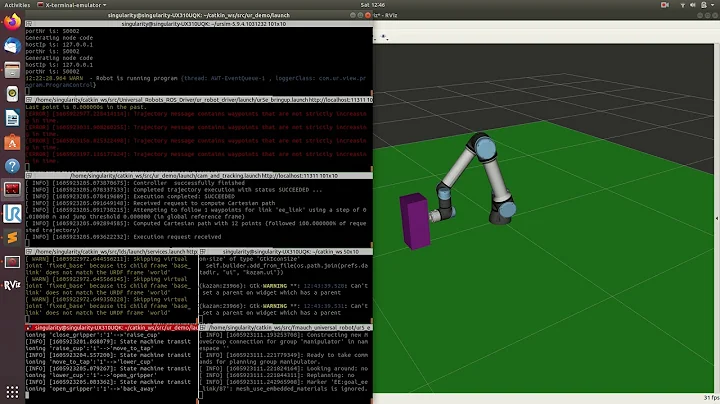Click the network icon in the system tray
720x404 pixels.
pyautogui.click(x=682, y=5)
